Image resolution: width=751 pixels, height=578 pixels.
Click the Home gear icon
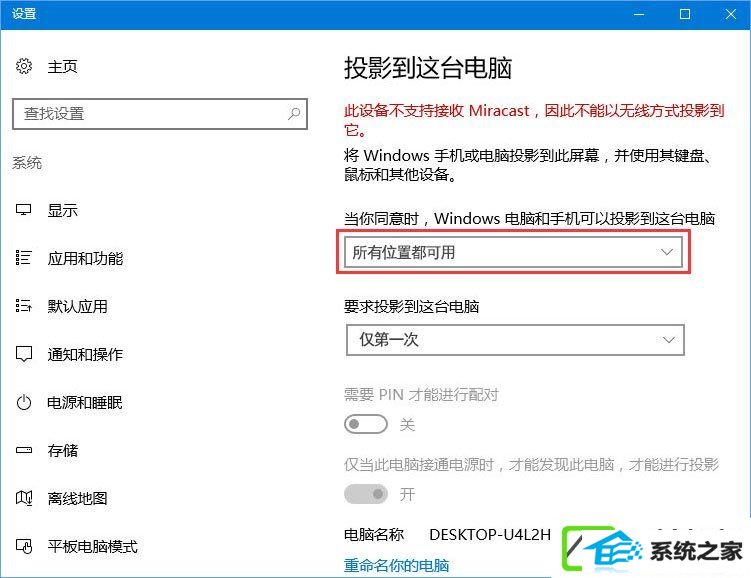(x=23, y=66)
